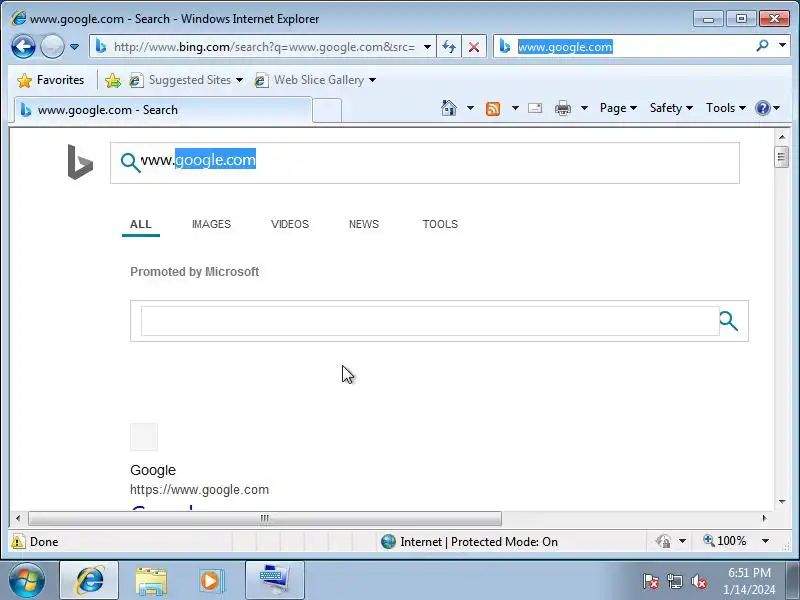Go back with the Back arrow button
Viewport: 800px width, 600px height.
pyautogui.click(x=23, y=47)
